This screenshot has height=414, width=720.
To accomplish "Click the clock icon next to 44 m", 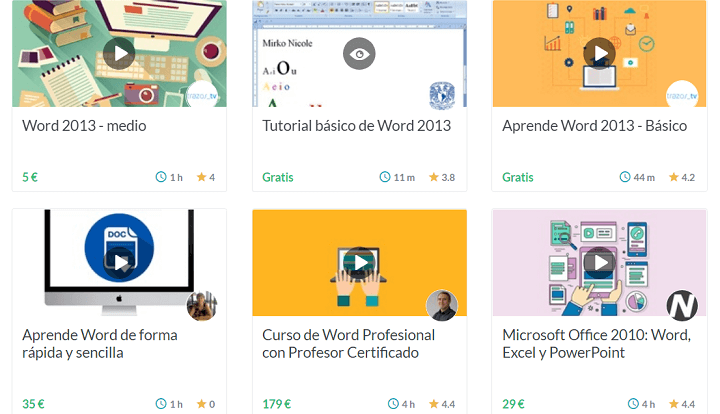I will 625,177.
